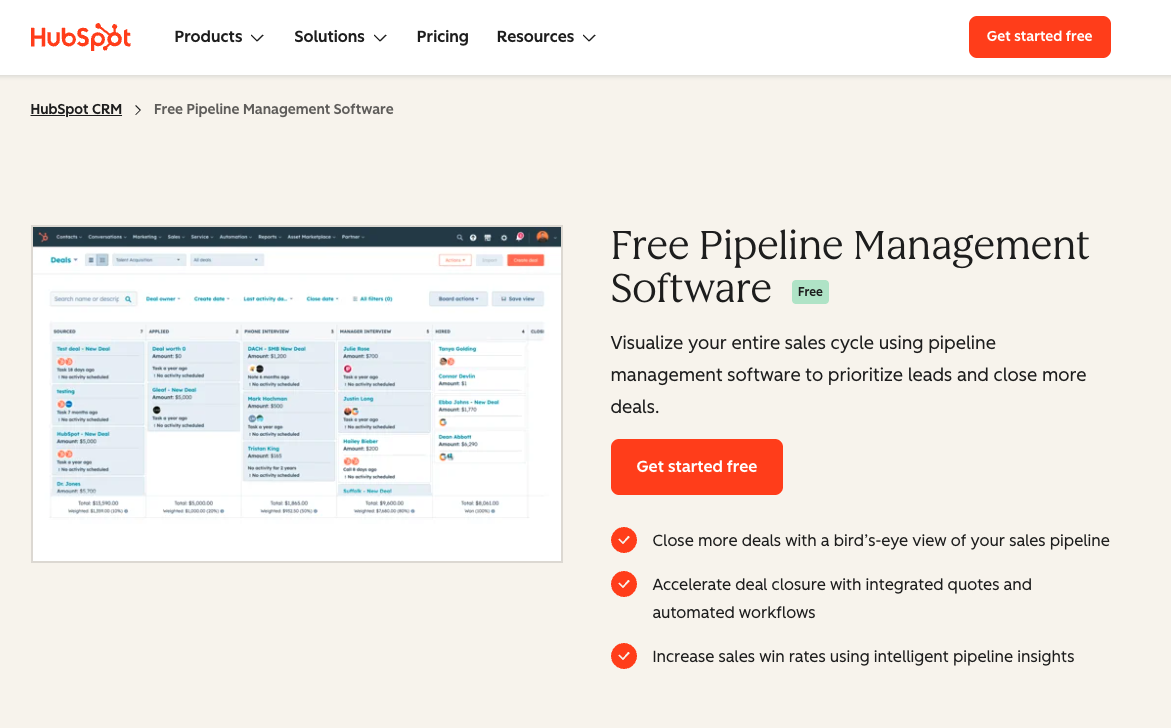The width and height of the screenshot is (1171, 728).
Task: Expand the Resources dropdown menu
Action: click(x=546, y=37)
